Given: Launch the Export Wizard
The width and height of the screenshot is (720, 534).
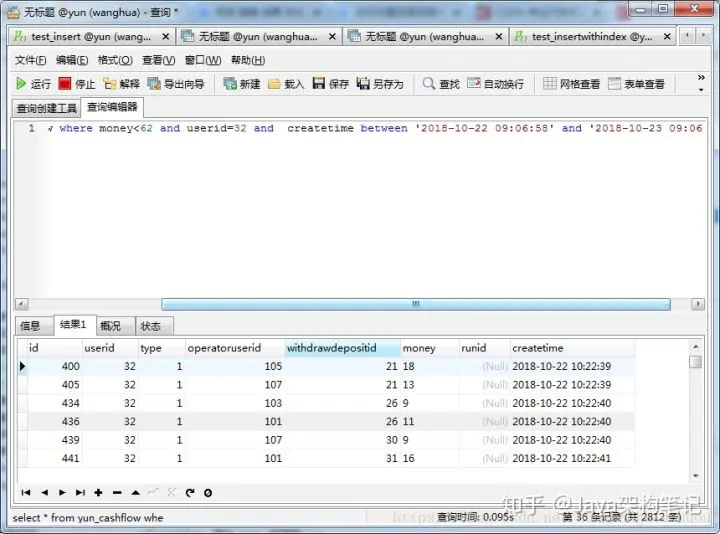Looking at the screenshot, I should [176, 84].
